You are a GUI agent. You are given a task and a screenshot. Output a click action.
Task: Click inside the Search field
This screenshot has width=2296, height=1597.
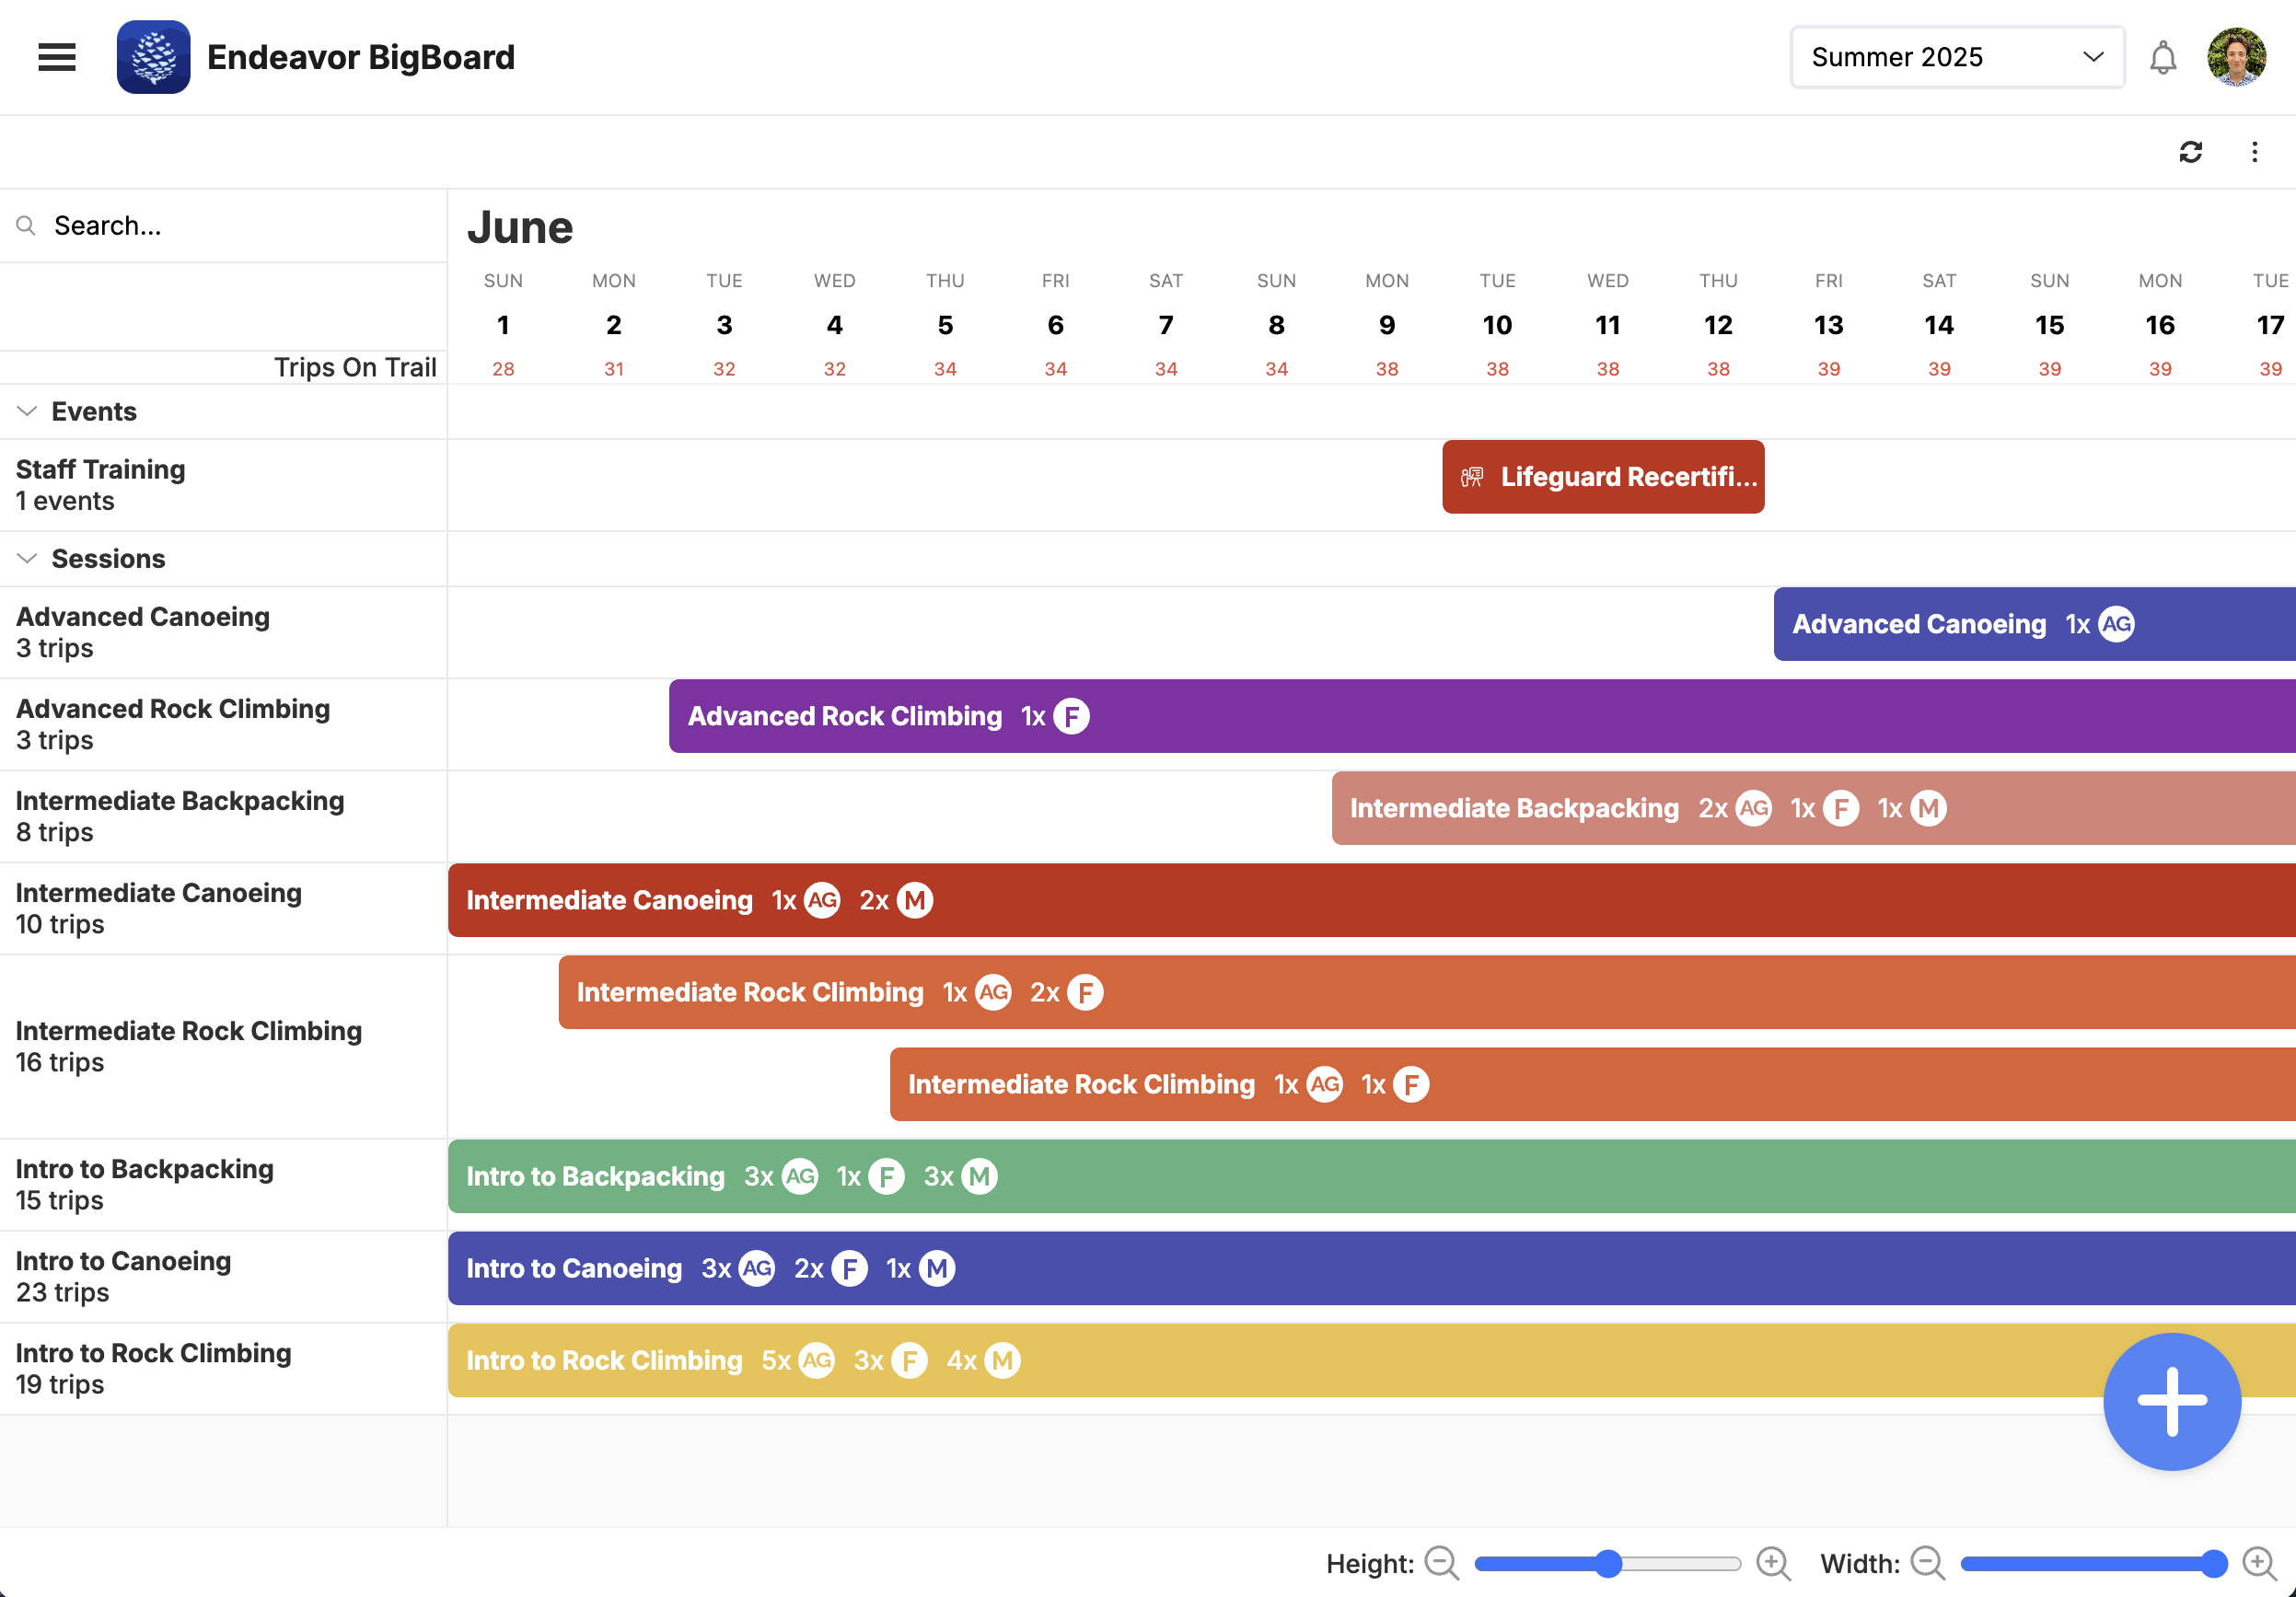click(x=150, y=225)
